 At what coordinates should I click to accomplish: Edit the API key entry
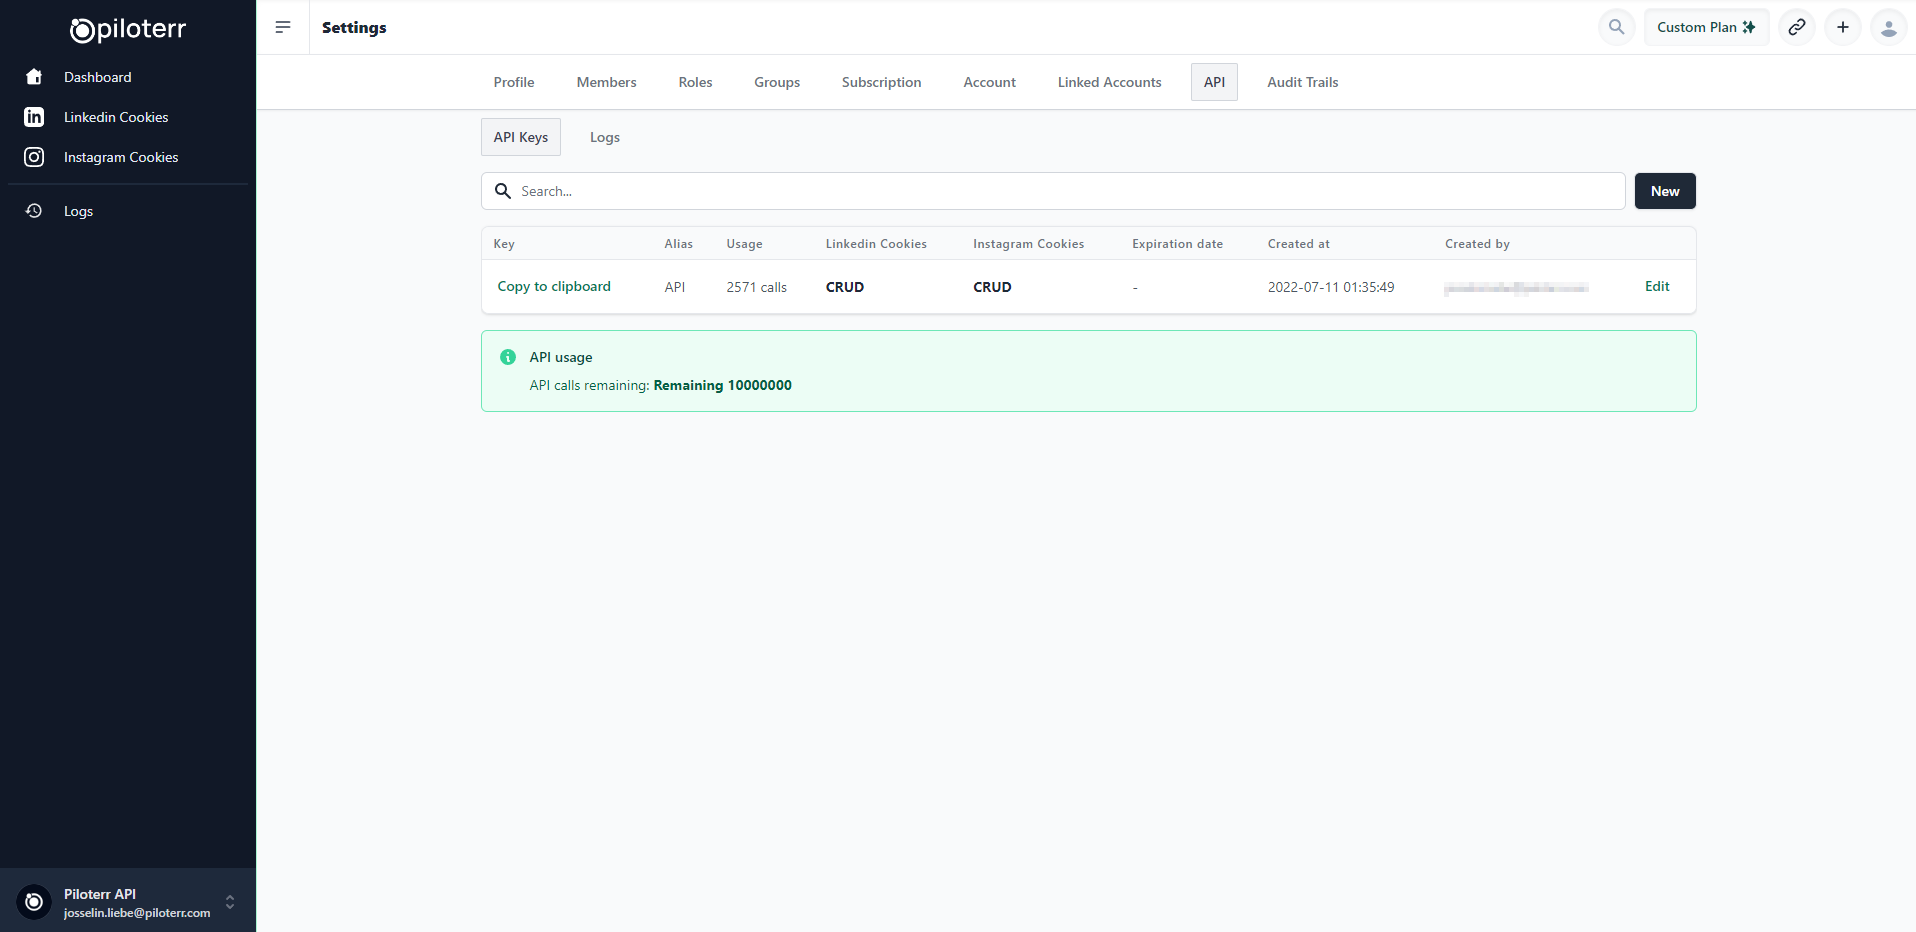tap(1656, 286)
